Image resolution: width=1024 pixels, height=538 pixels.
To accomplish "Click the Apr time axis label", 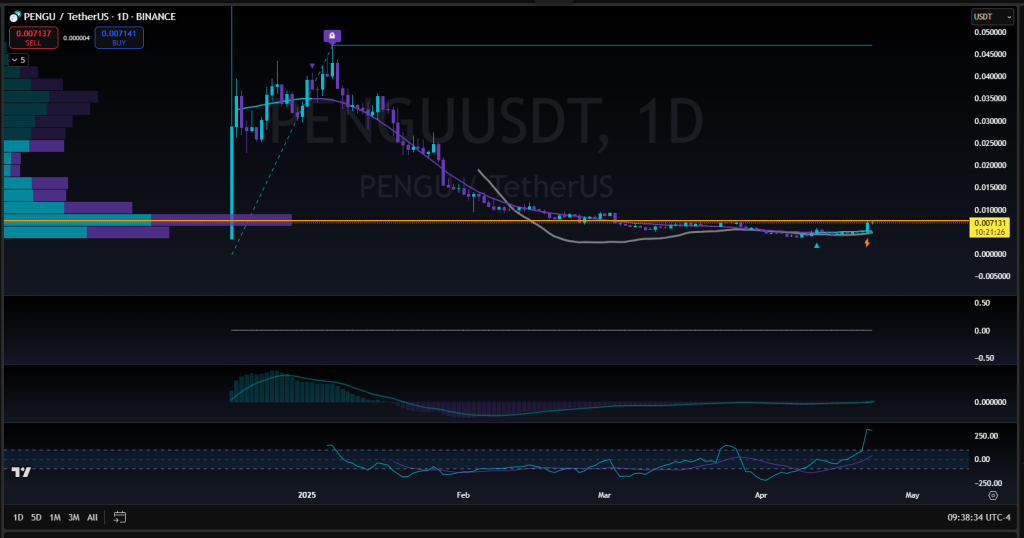I will click(761, 495).
